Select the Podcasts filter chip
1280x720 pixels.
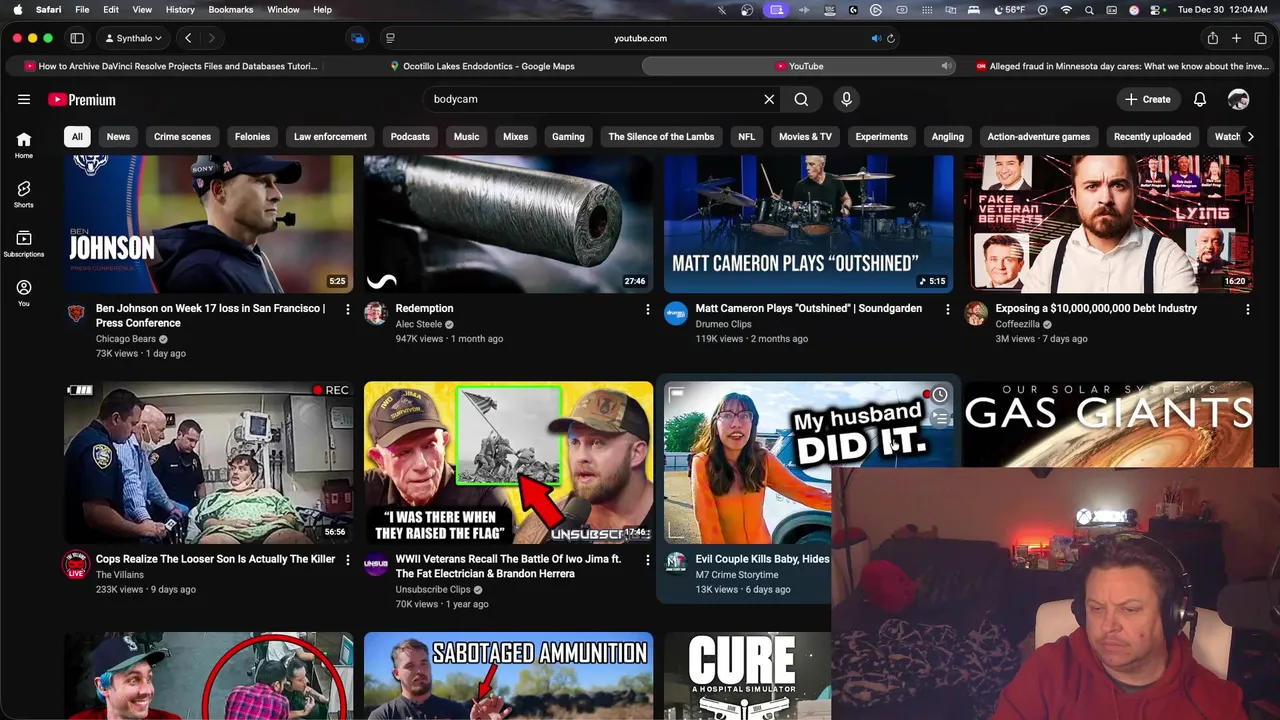pyautogui.click(x=410, y=137)
